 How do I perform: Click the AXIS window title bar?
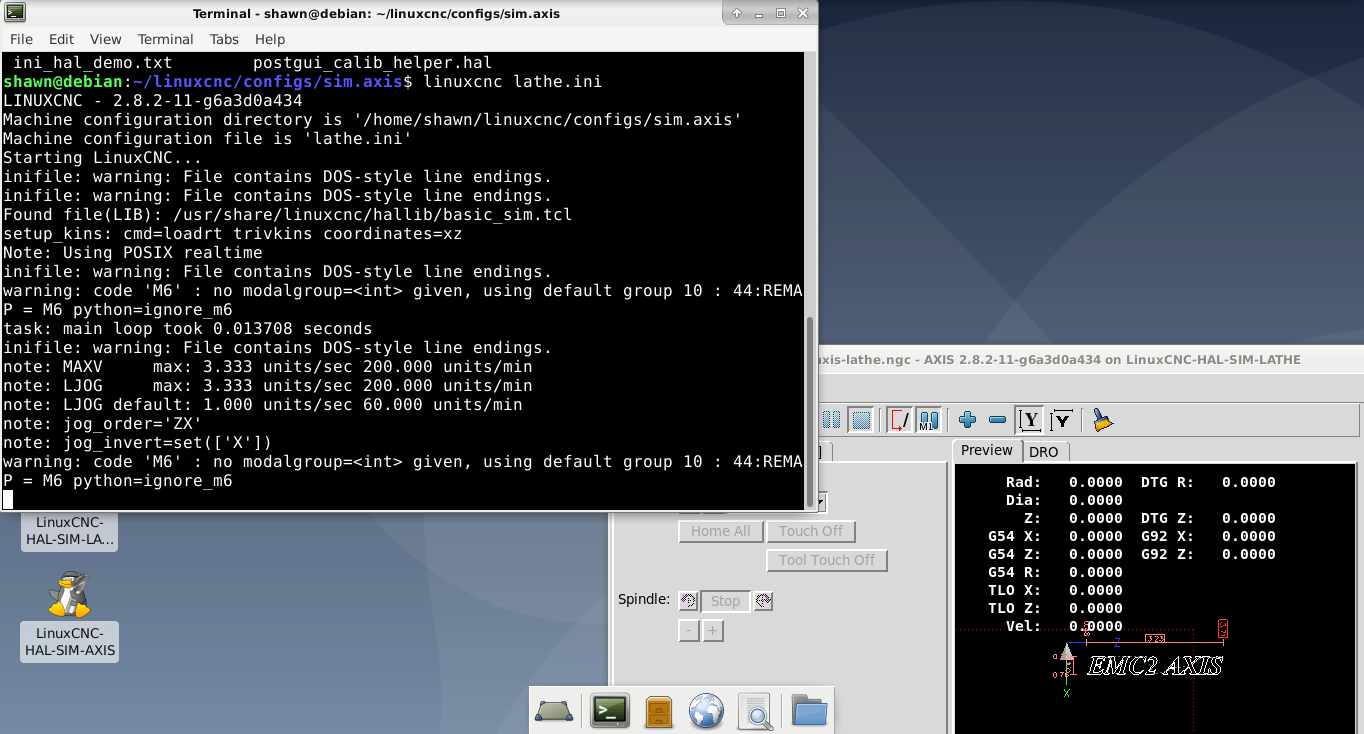[x=1090, y=359]
